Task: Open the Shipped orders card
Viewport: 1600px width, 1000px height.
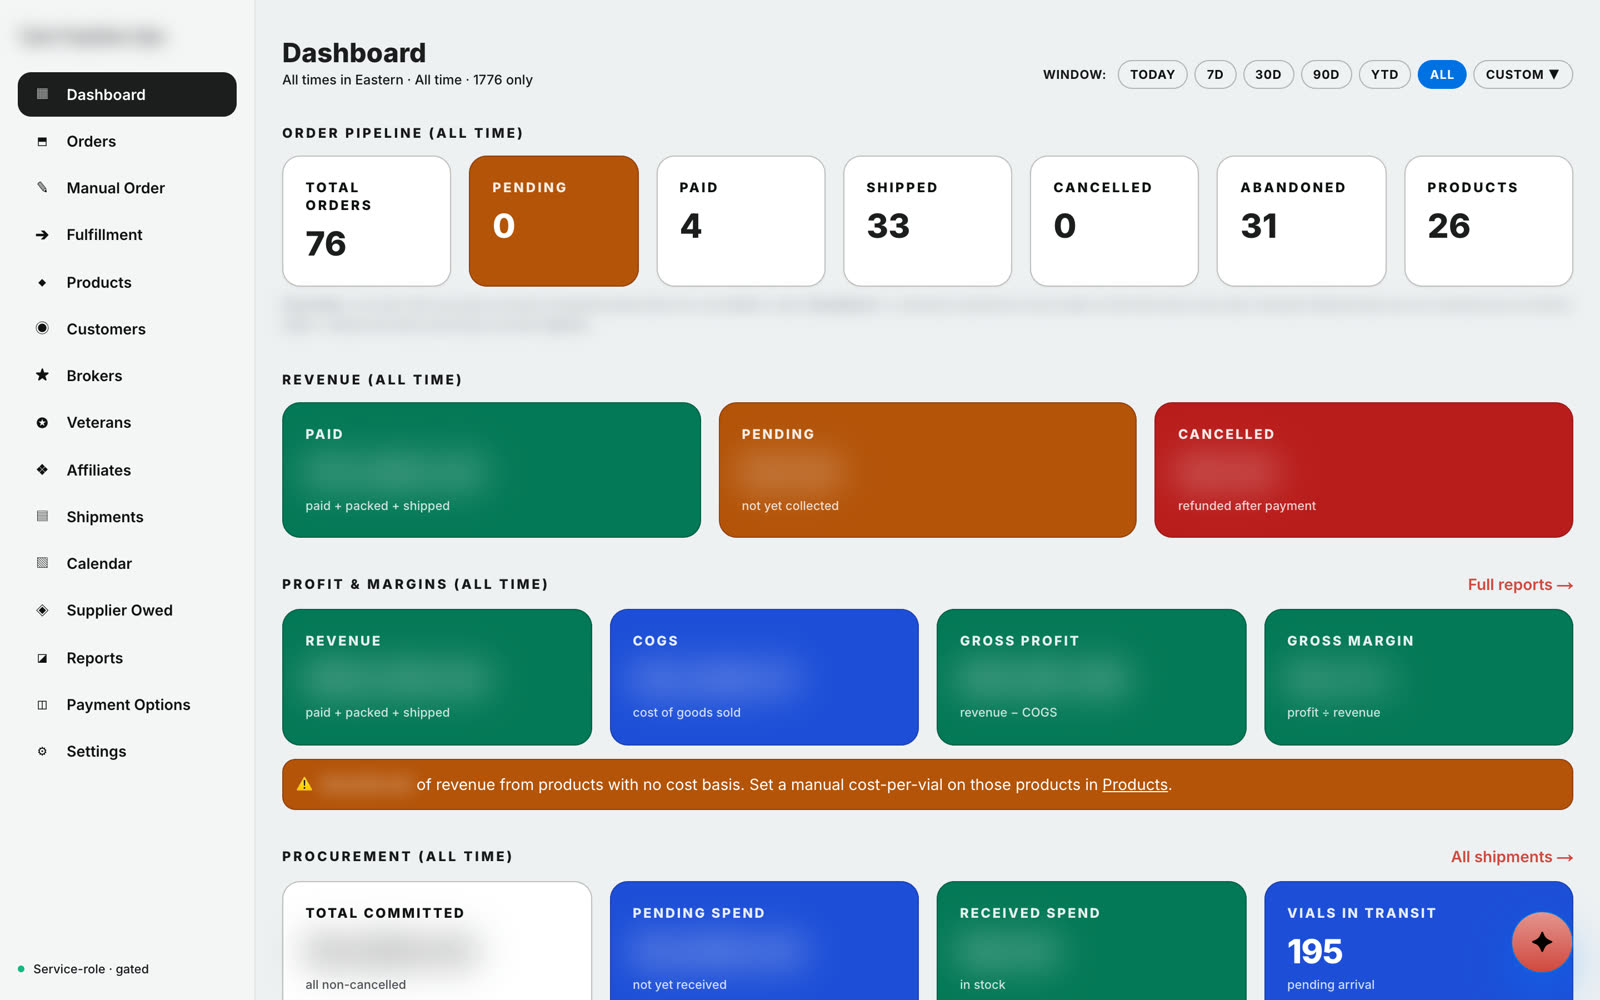Action: pos(928,221)
